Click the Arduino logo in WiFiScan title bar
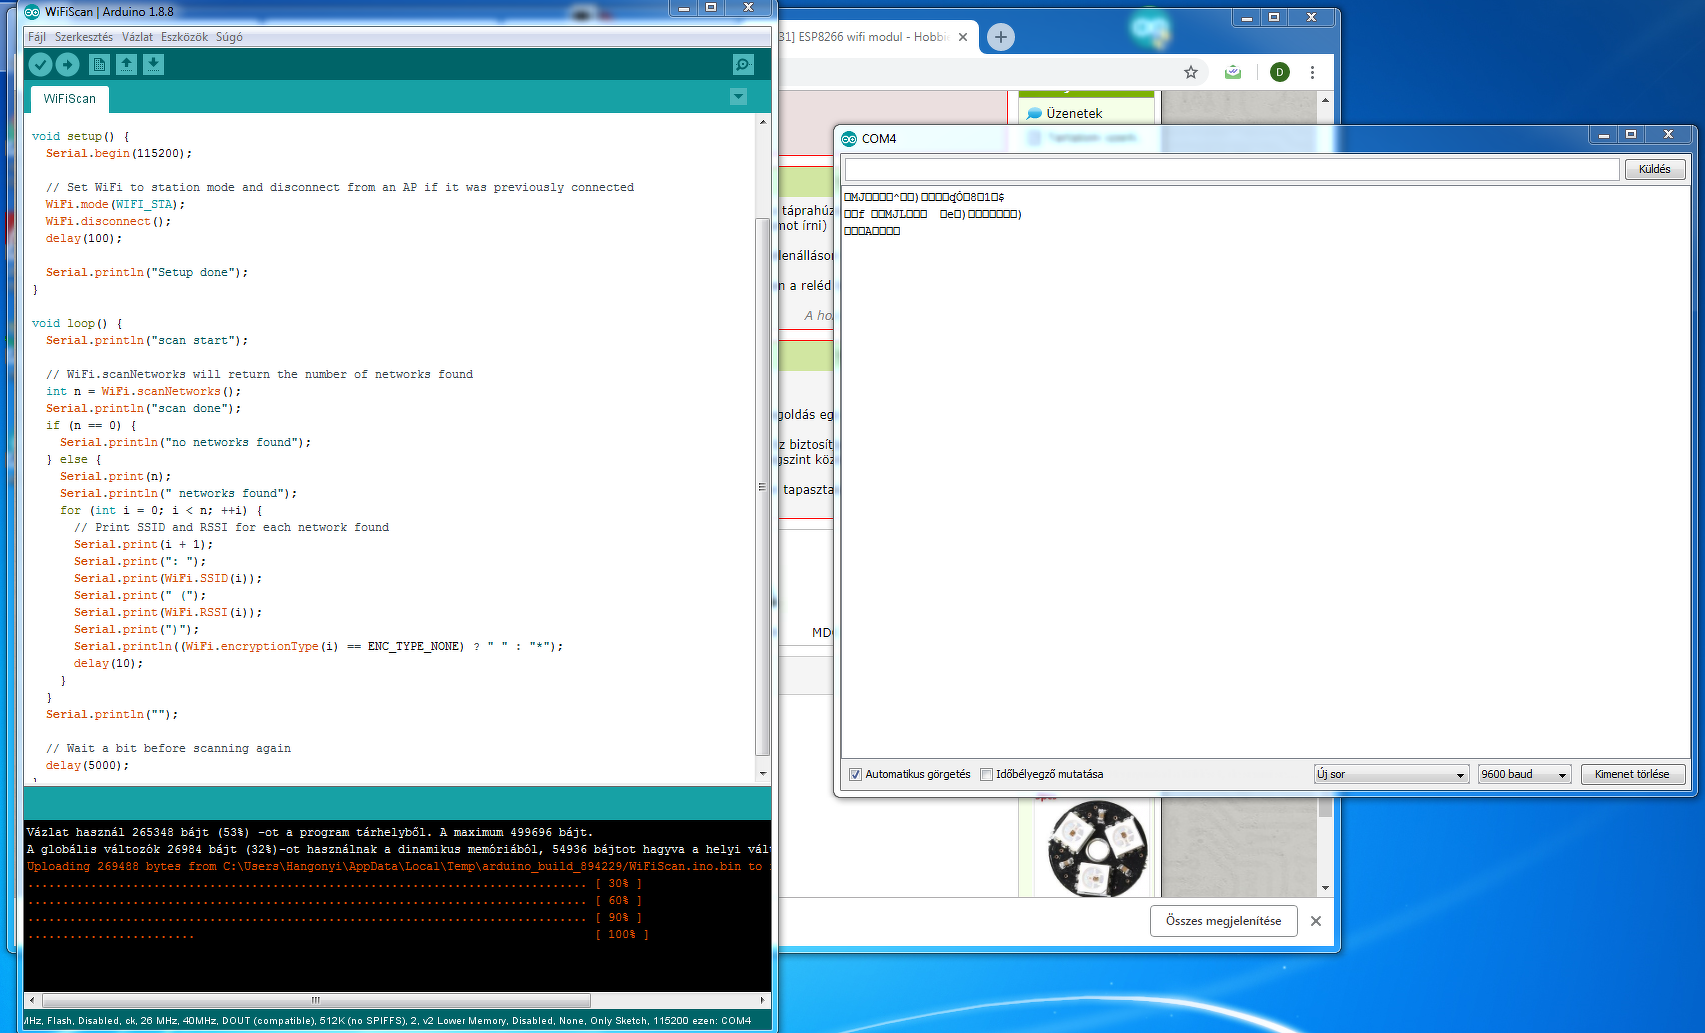 (32, 12)
